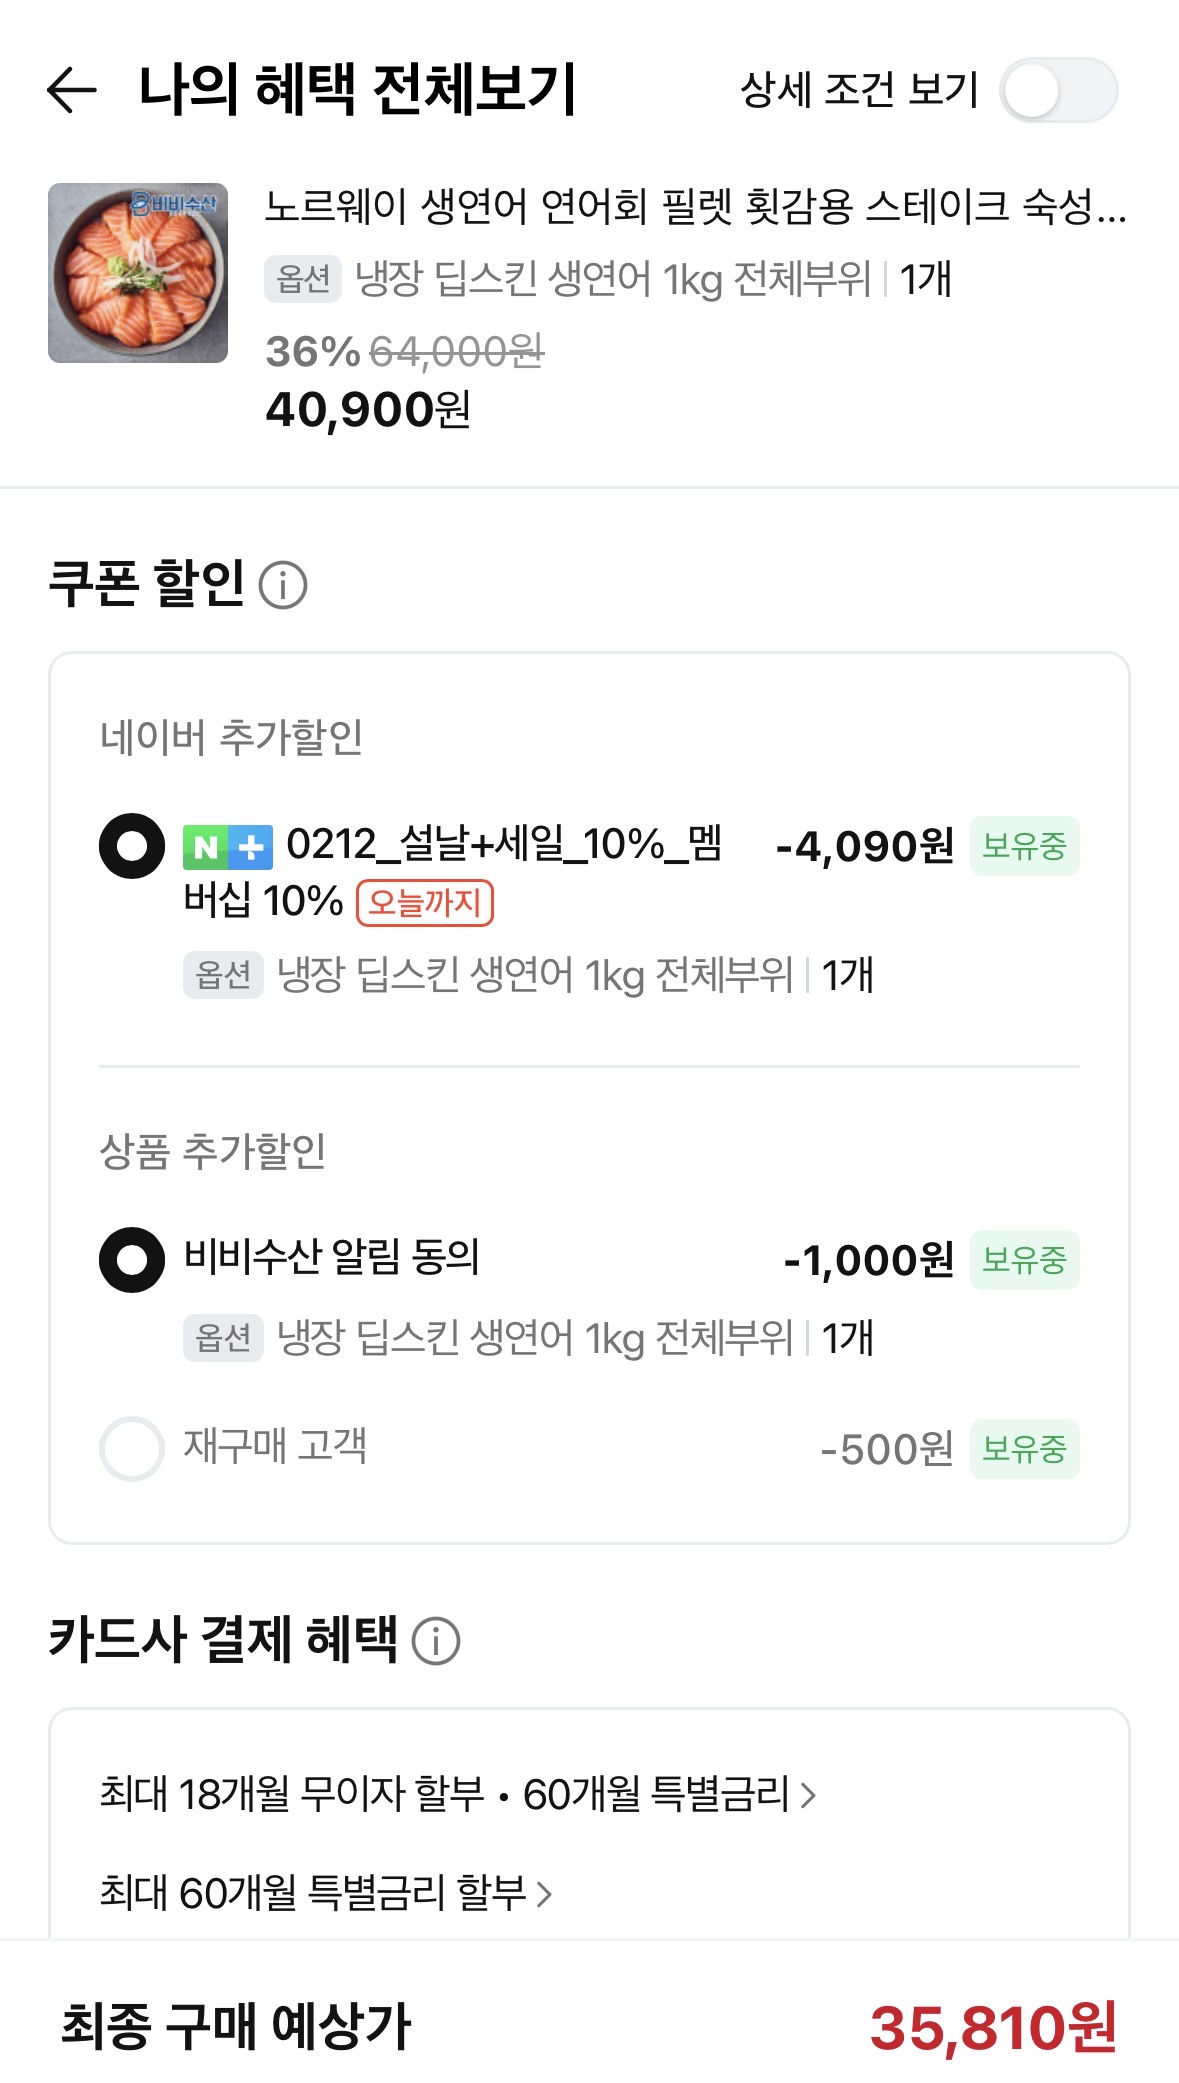The image size is (1179, 2083).
Task: Toggle the 상세 조건 보기 switch
Action: 1058,91
